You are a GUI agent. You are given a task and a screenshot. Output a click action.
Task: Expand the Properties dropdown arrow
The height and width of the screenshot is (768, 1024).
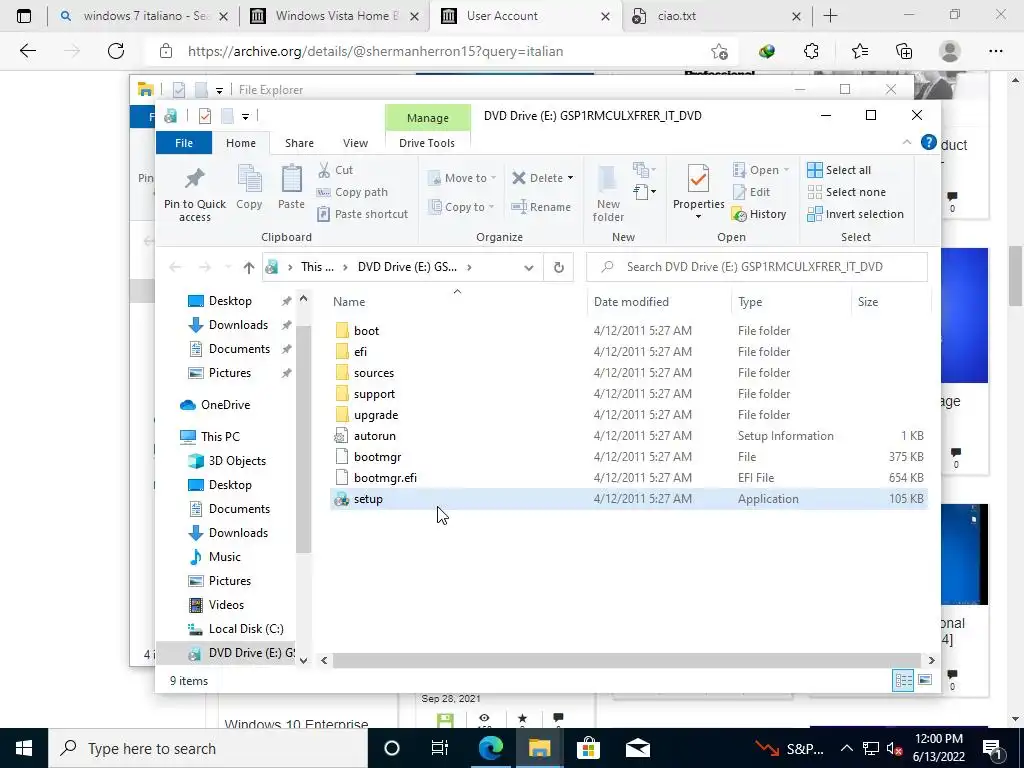[698, 217]
